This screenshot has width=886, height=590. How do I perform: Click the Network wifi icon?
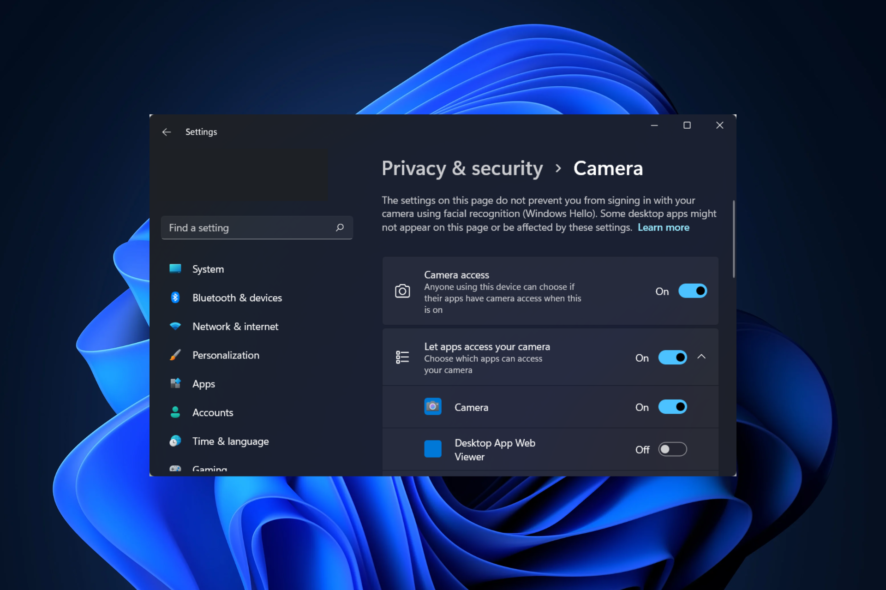[x=175, y=326]
